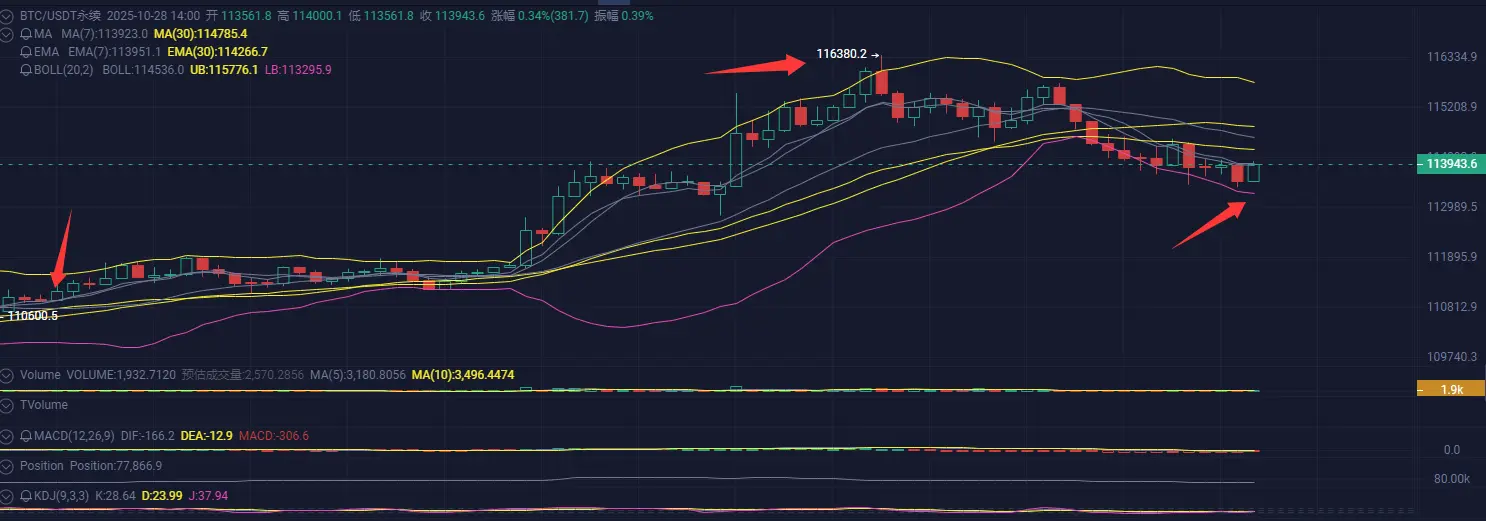Open the MA indicator label
Screen dimensions: 1486x521
[x=43, y=35]
